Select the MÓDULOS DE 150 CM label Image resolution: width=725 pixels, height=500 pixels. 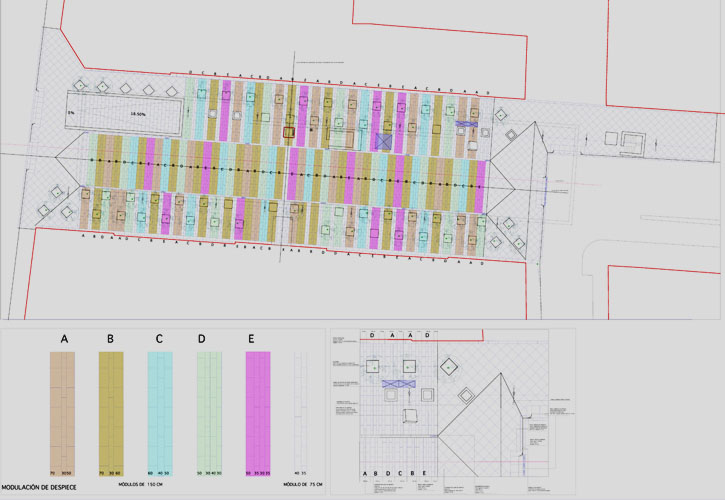click(141, 483)
